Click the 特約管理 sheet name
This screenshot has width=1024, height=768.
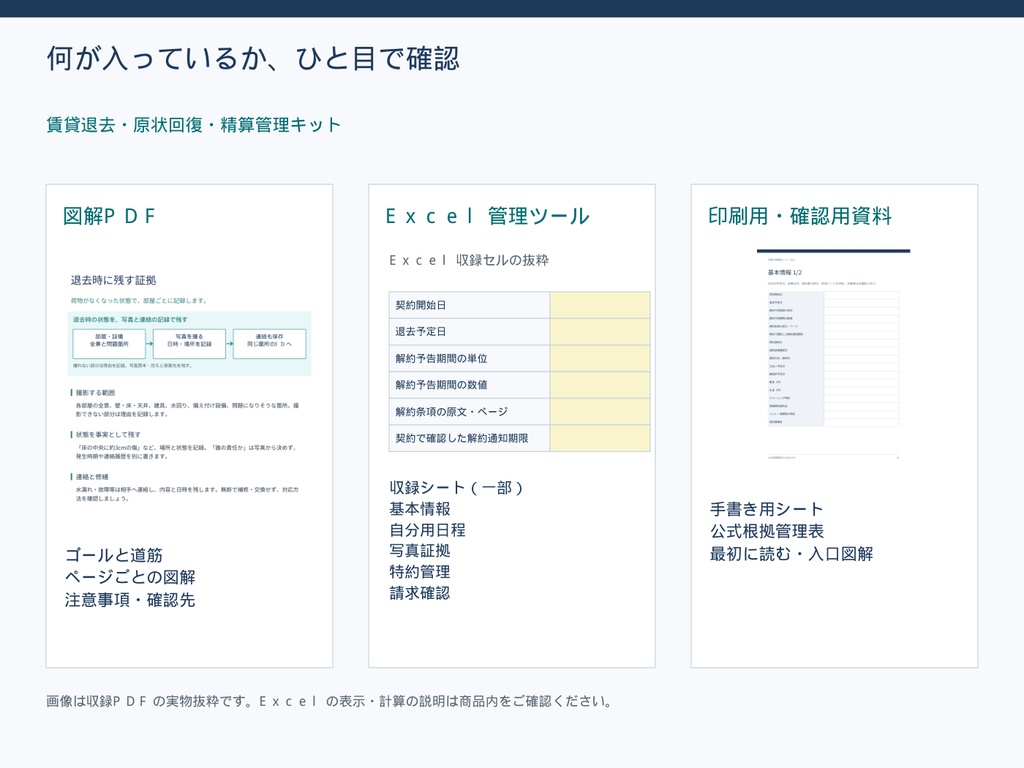[x=420, y=572]
